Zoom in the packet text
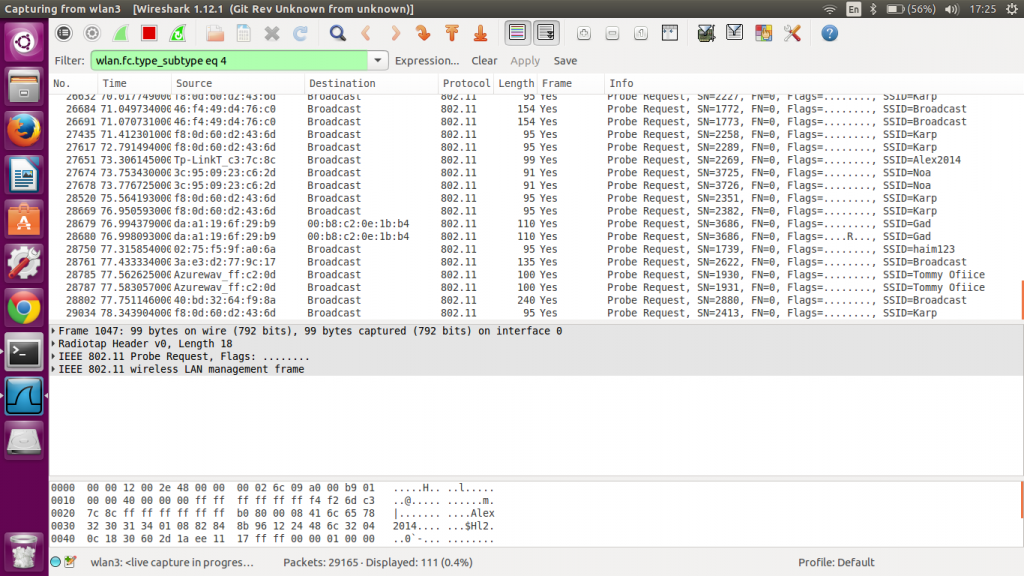The image size is (1024, 576). tap(584, 33)
